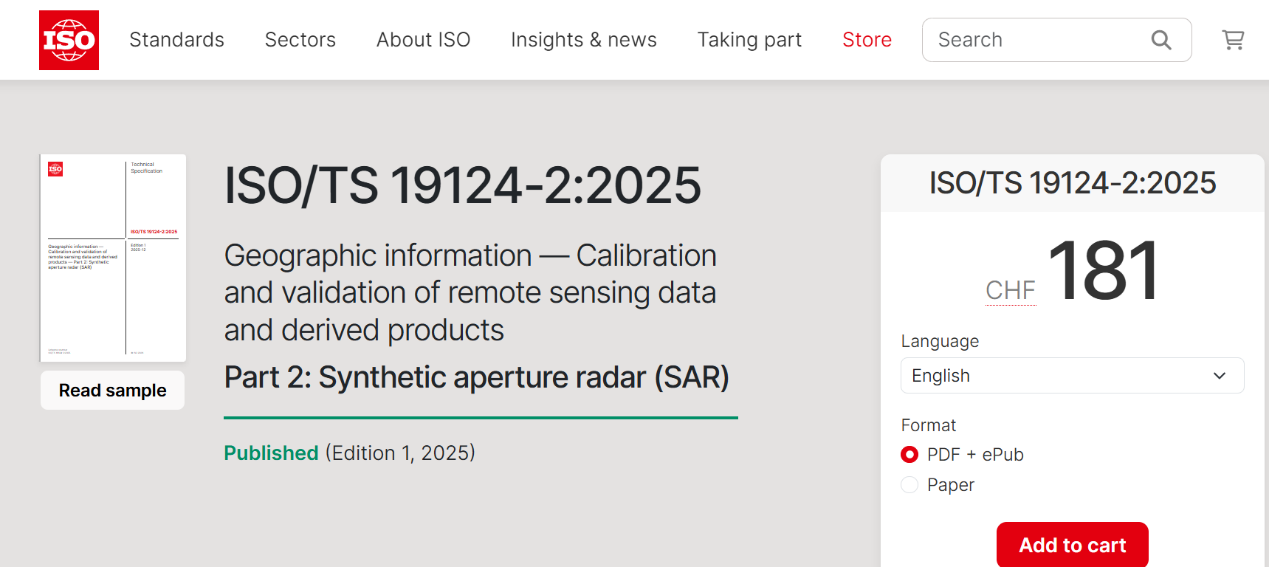Select the PDF + ePub format
Image resolution: width=1269 pixels, height=567 pixels.
point(909,455)
